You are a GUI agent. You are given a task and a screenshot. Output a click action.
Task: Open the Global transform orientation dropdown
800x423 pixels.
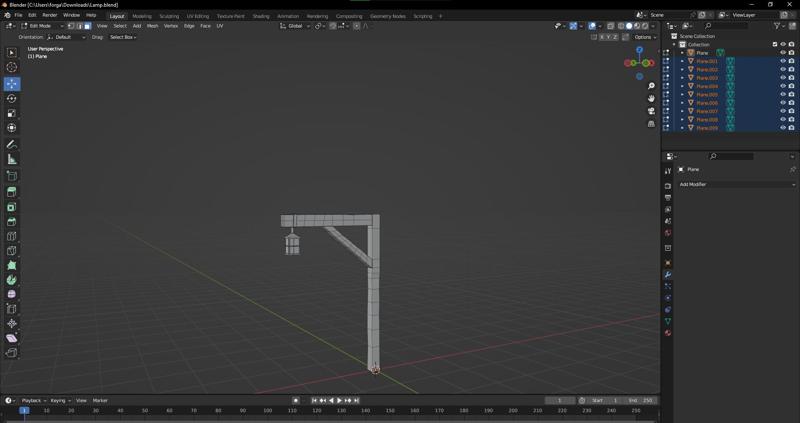pyautogui.click(x=295, y=26)
